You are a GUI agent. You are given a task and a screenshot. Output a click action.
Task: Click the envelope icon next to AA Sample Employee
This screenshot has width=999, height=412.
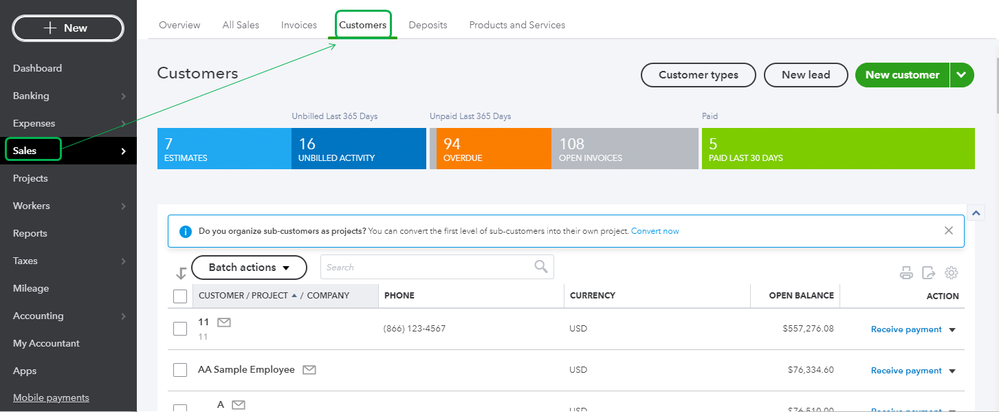coord(310,370)
